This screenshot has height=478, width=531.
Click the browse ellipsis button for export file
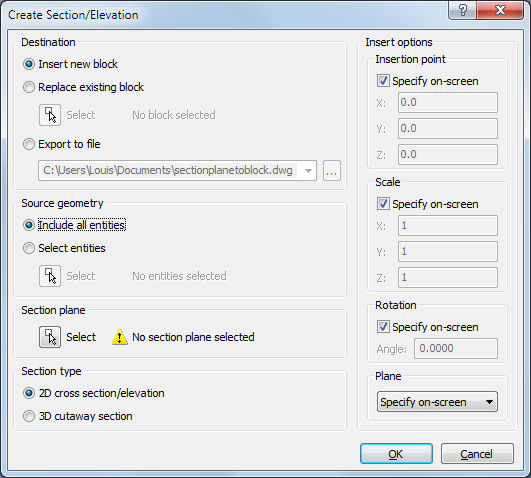pyautogui.click(x=332, y=170)
